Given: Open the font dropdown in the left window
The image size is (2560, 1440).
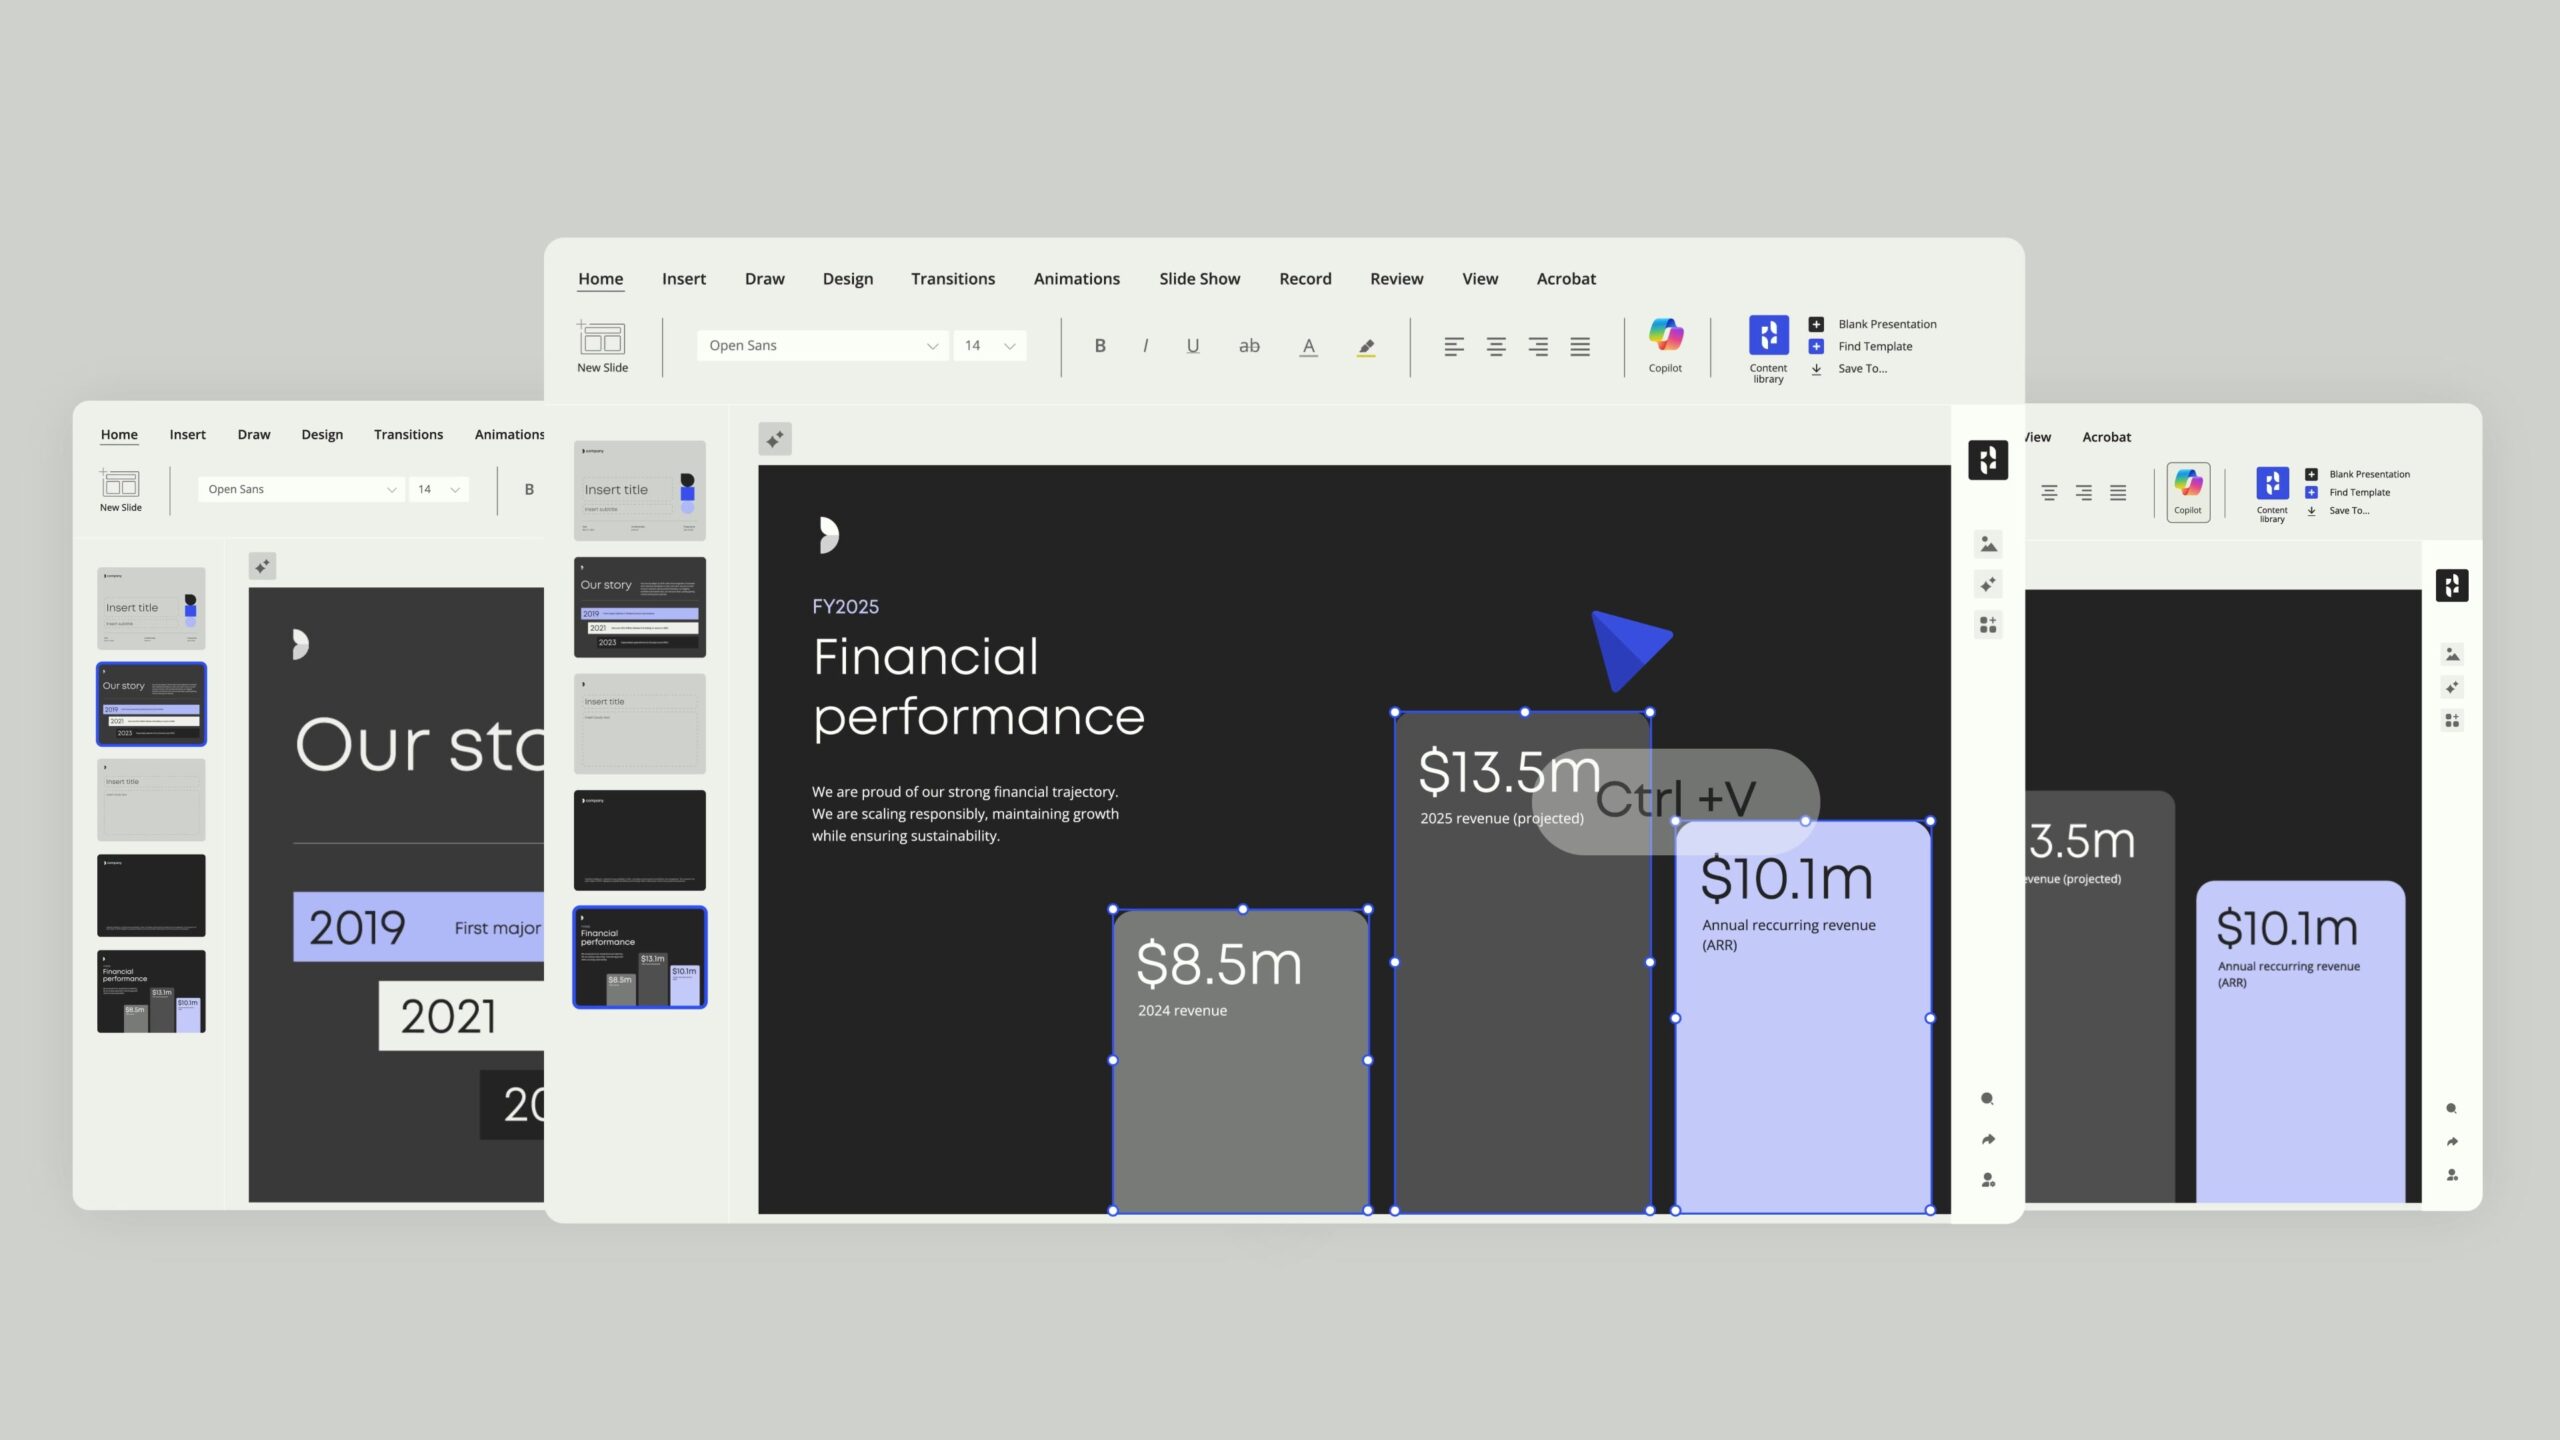Looking at the screenshot, I should (x=299, y=488).
